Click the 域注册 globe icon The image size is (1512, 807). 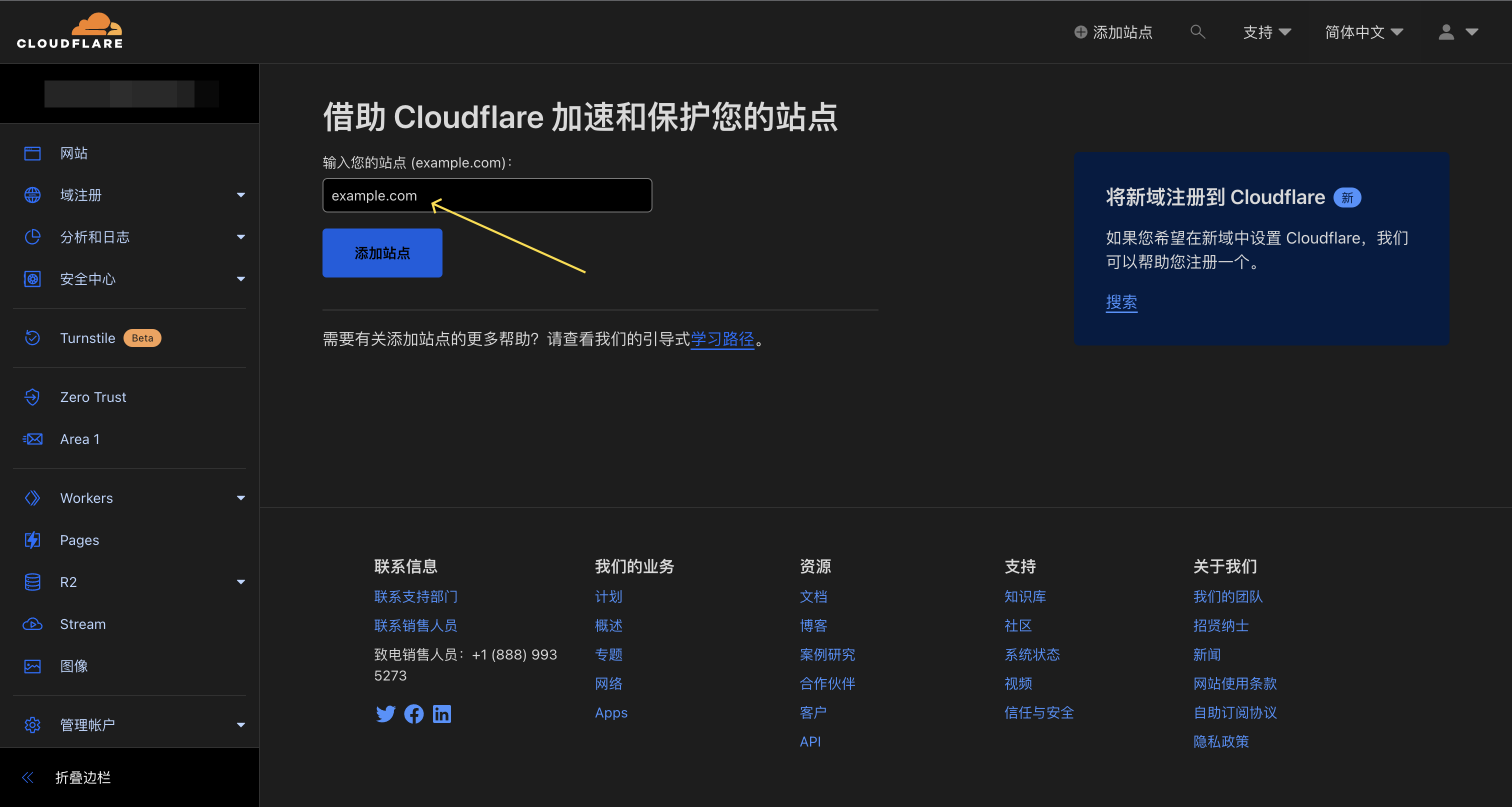click(32, 195)
